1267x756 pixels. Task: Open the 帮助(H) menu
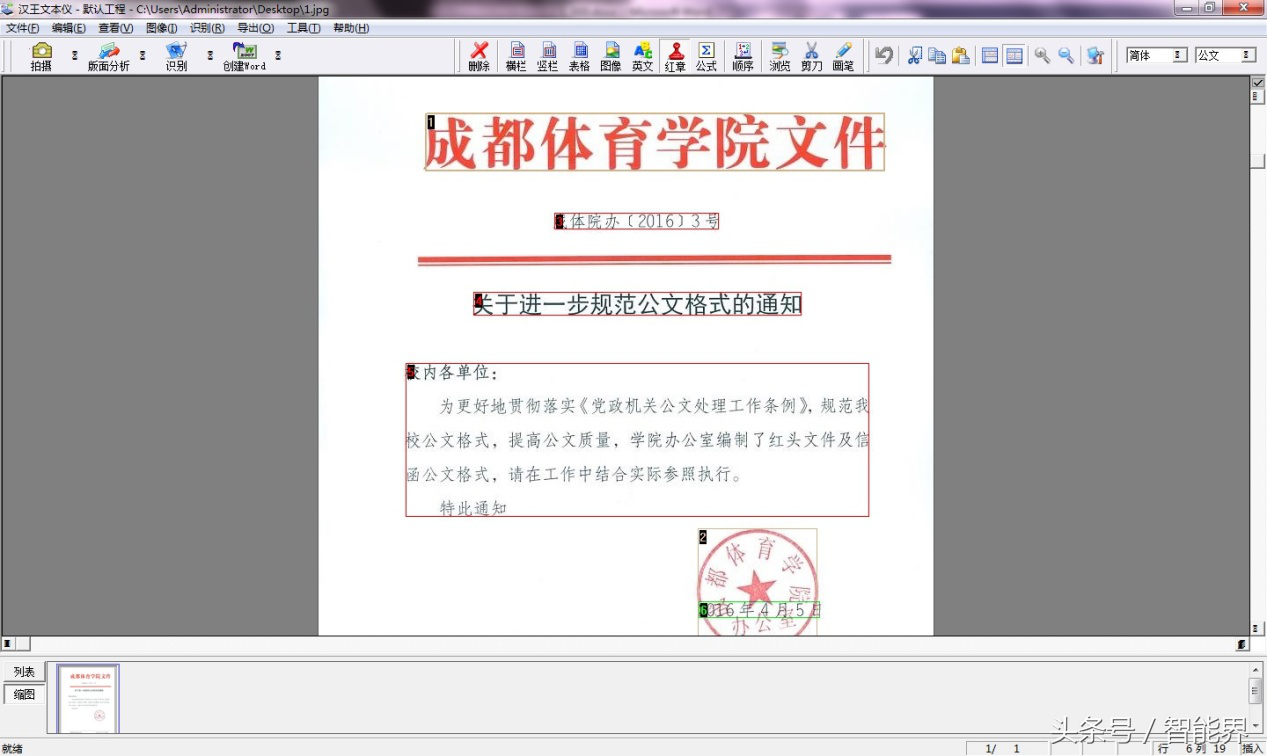pos(351,28)
